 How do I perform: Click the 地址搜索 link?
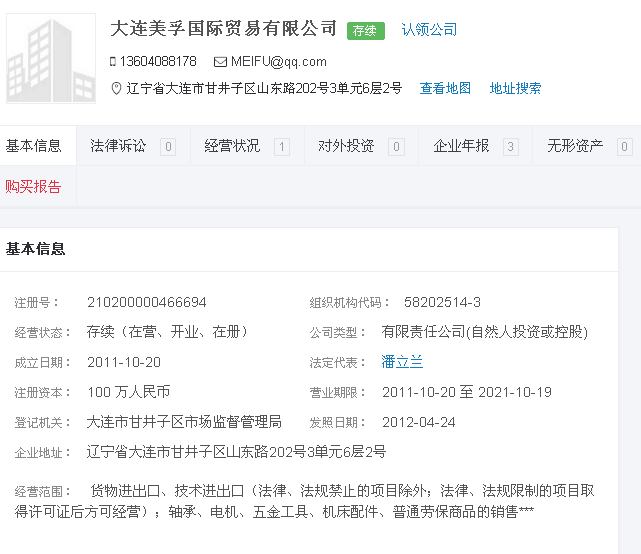(515, 88)
